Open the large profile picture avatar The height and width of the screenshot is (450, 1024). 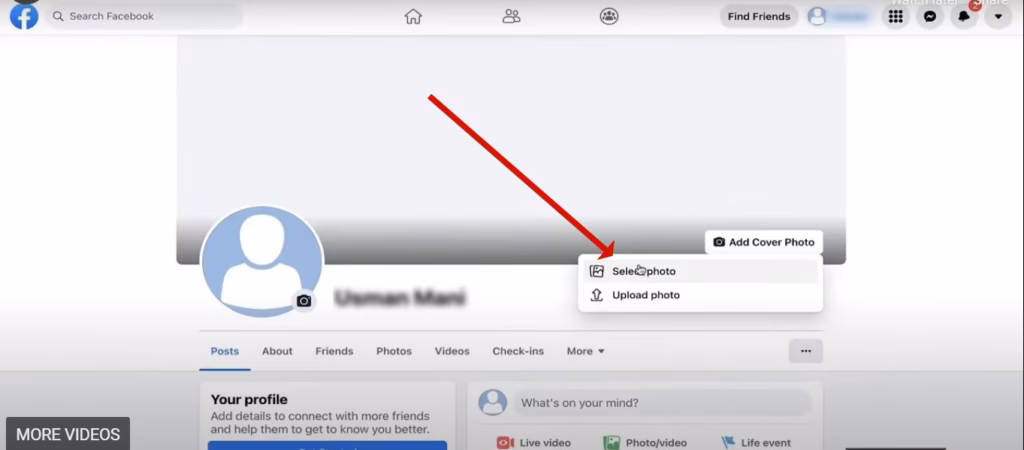[x=262, y=262]
